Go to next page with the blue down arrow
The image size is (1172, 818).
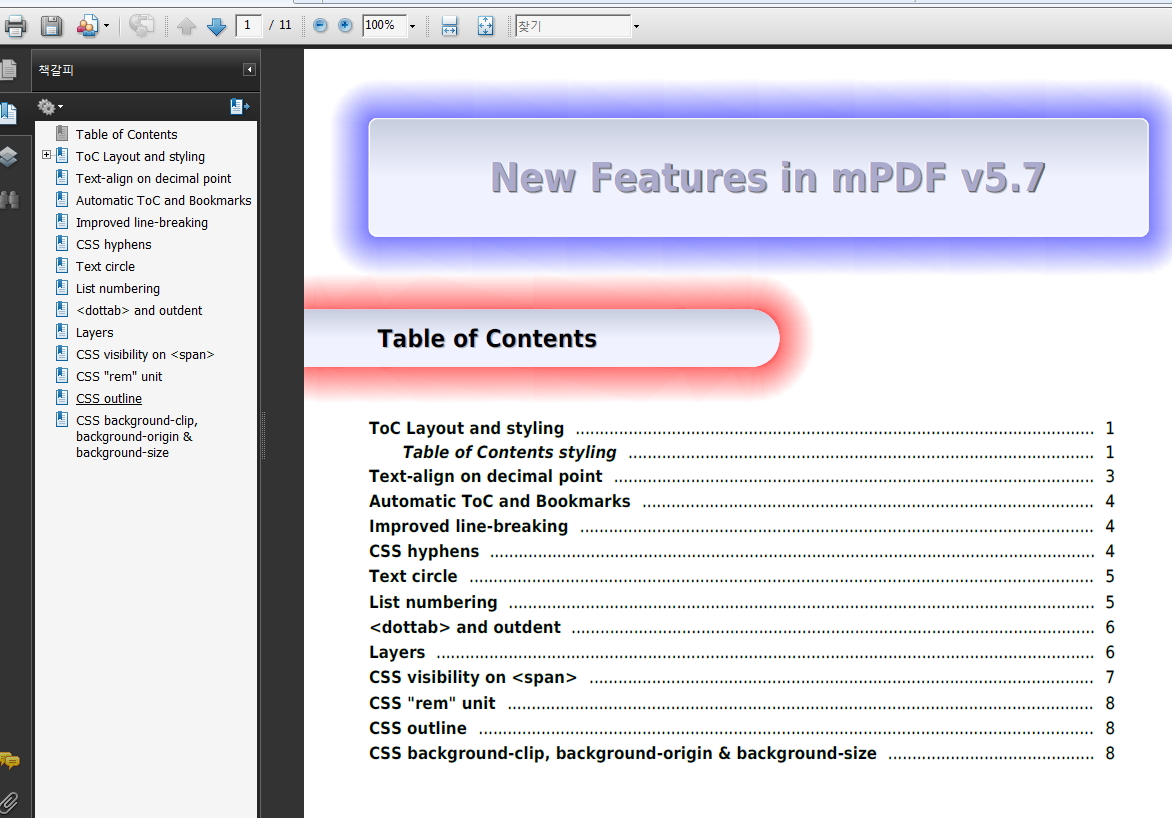point(216,27)
